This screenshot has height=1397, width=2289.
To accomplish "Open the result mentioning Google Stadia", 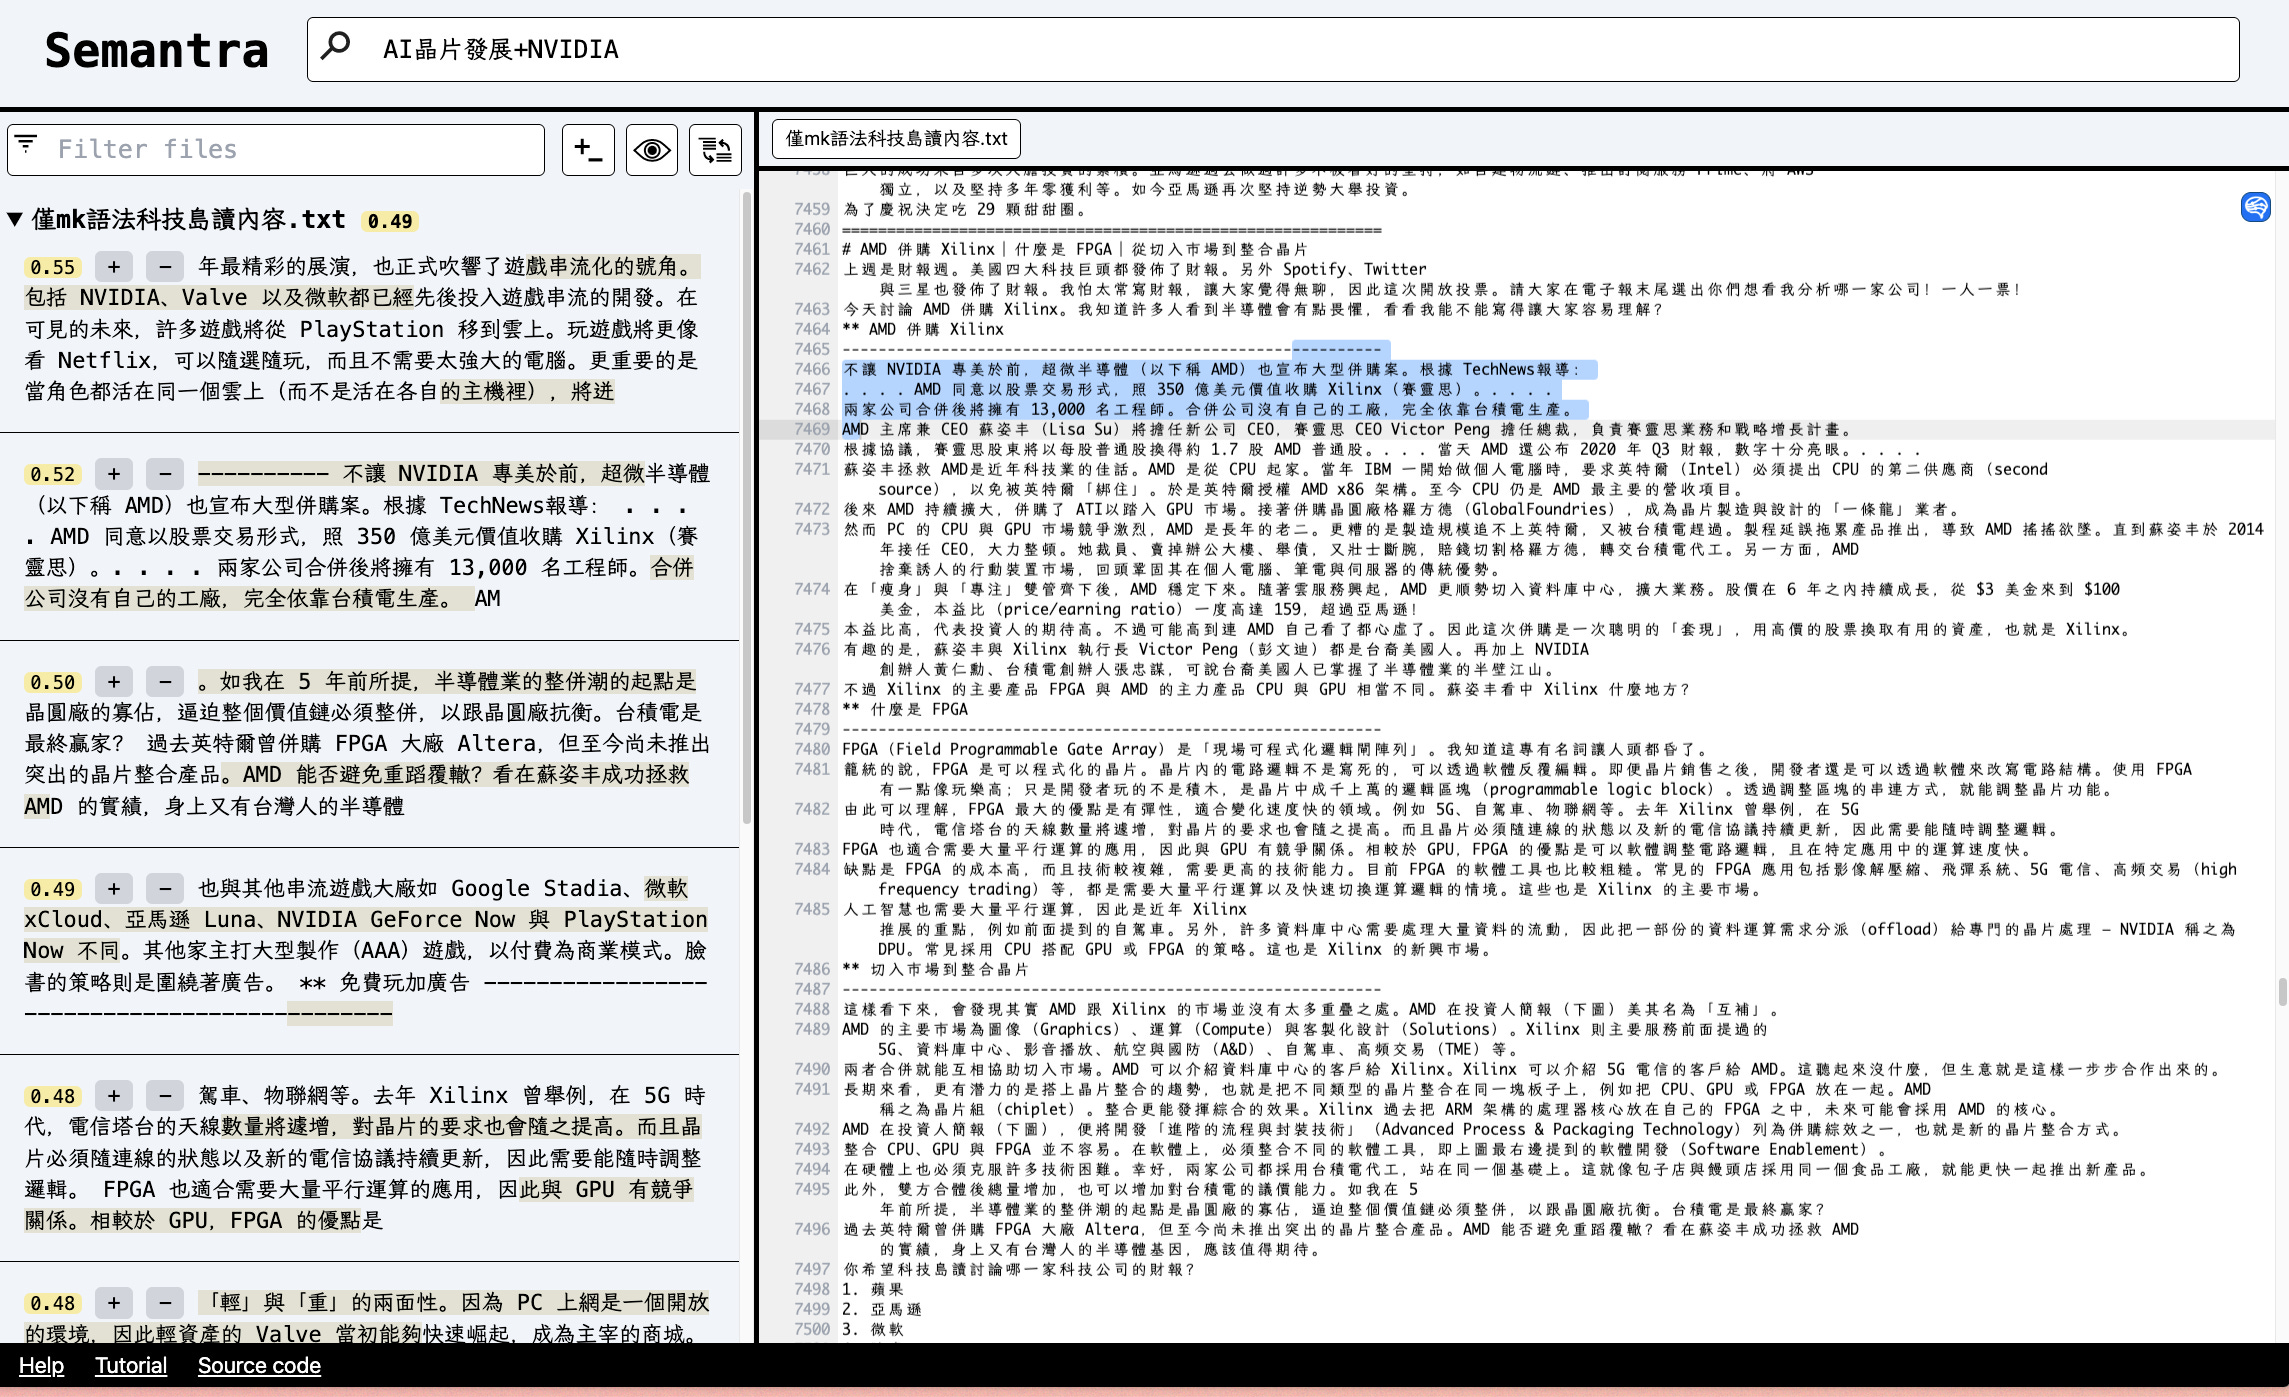I will 365,950.
